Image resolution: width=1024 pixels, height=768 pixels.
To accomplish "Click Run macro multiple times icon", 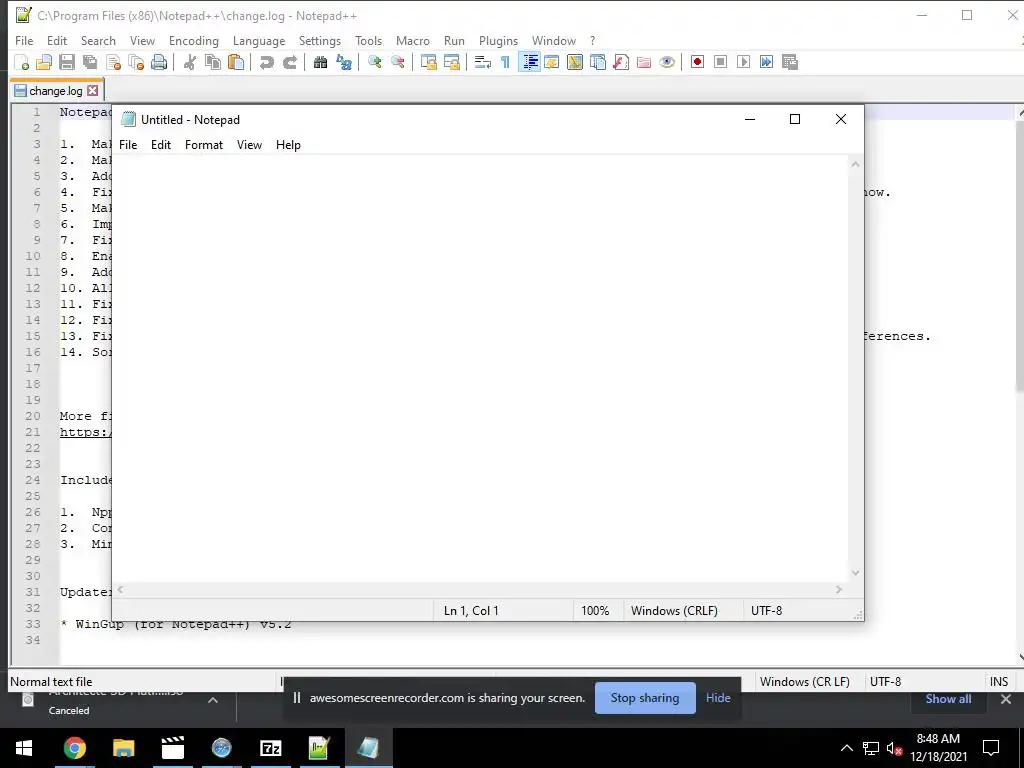I will pos(766,62).
